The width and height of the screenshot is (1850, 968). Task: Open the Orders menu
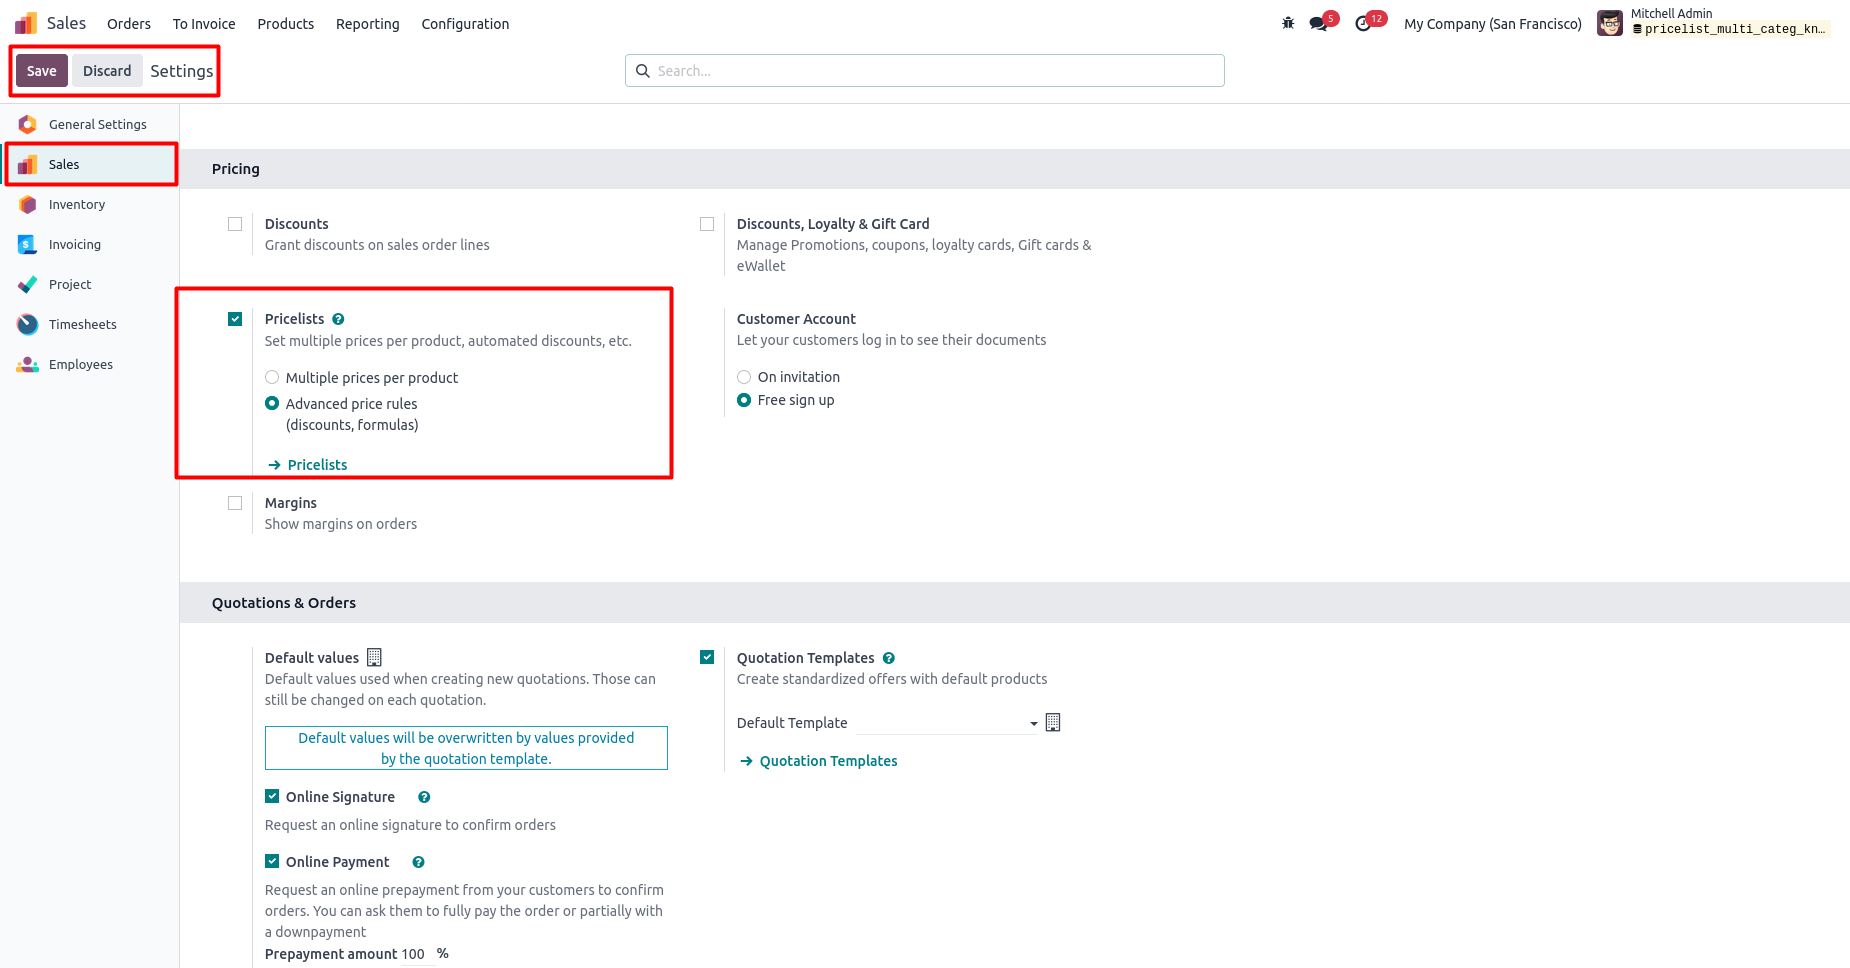coord(129,24)
